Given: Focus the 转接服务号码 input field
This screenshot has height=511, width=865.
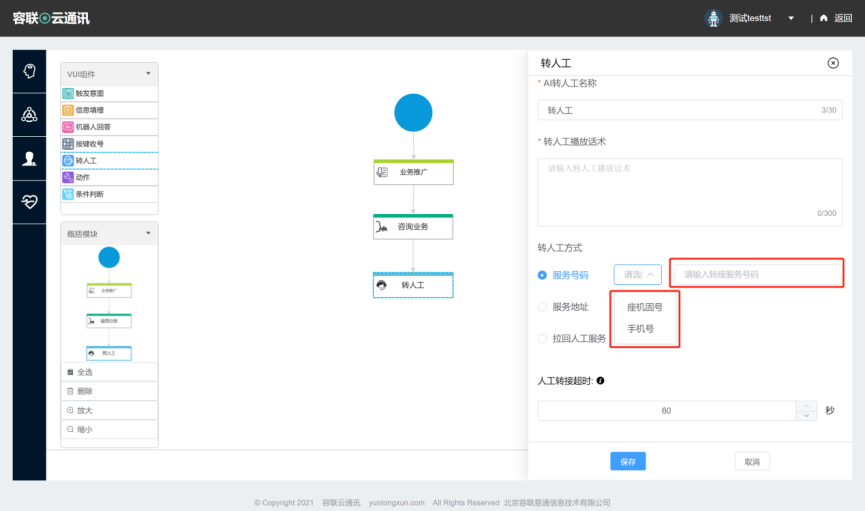Looking at the screenshot, I should 756,274.
